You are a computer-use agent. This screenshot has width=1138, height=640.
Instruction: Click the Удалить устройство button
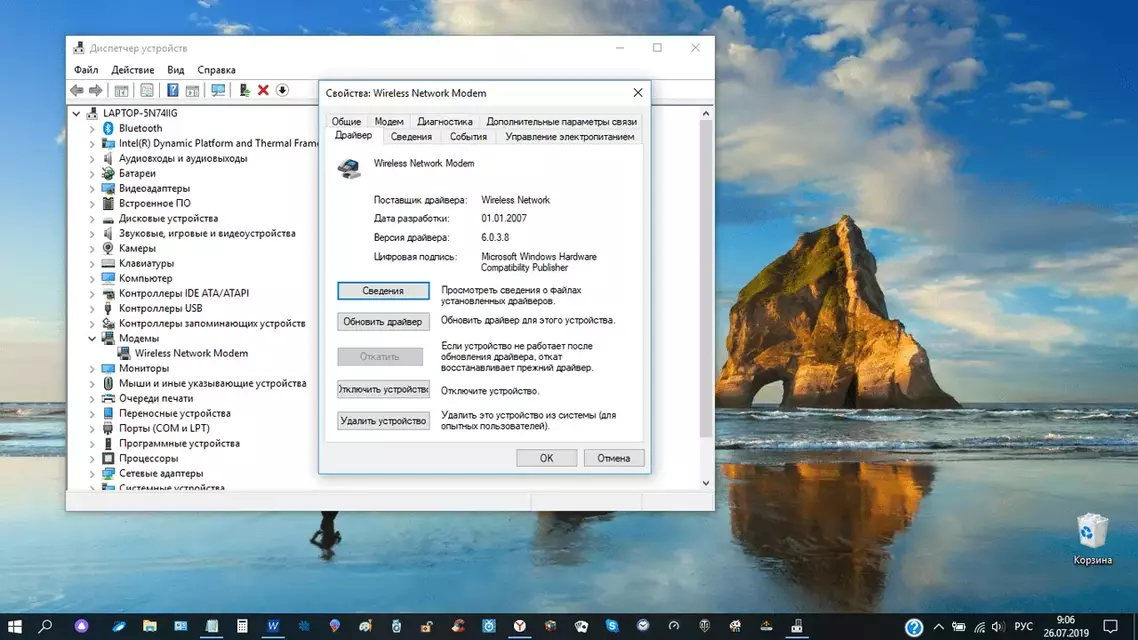[x=382, y=420]
